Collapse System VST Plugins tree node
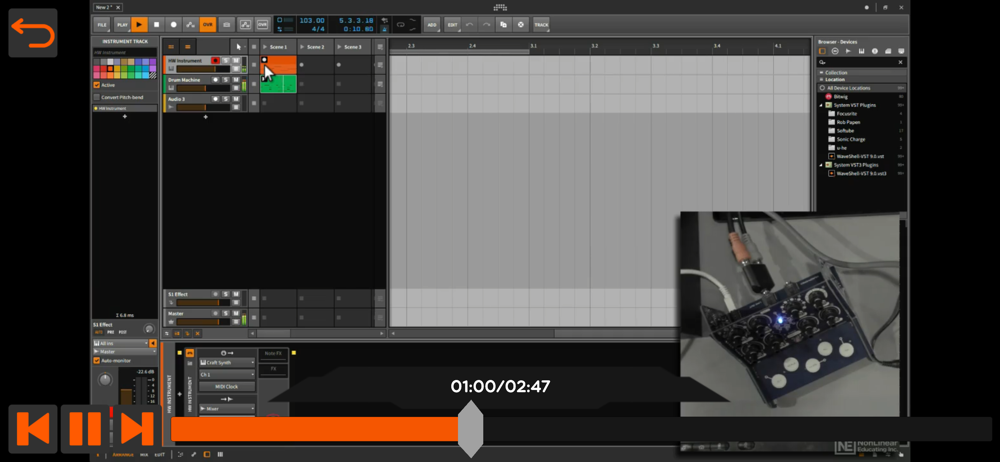 click(821, 105)
